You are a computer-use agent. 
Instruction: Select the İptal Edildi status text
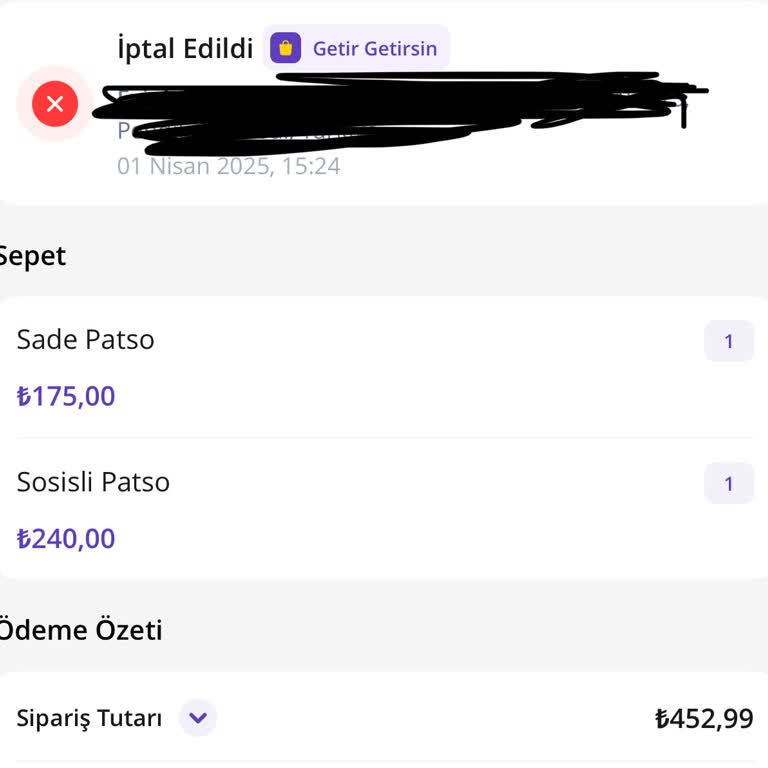(x=185, y=49)
